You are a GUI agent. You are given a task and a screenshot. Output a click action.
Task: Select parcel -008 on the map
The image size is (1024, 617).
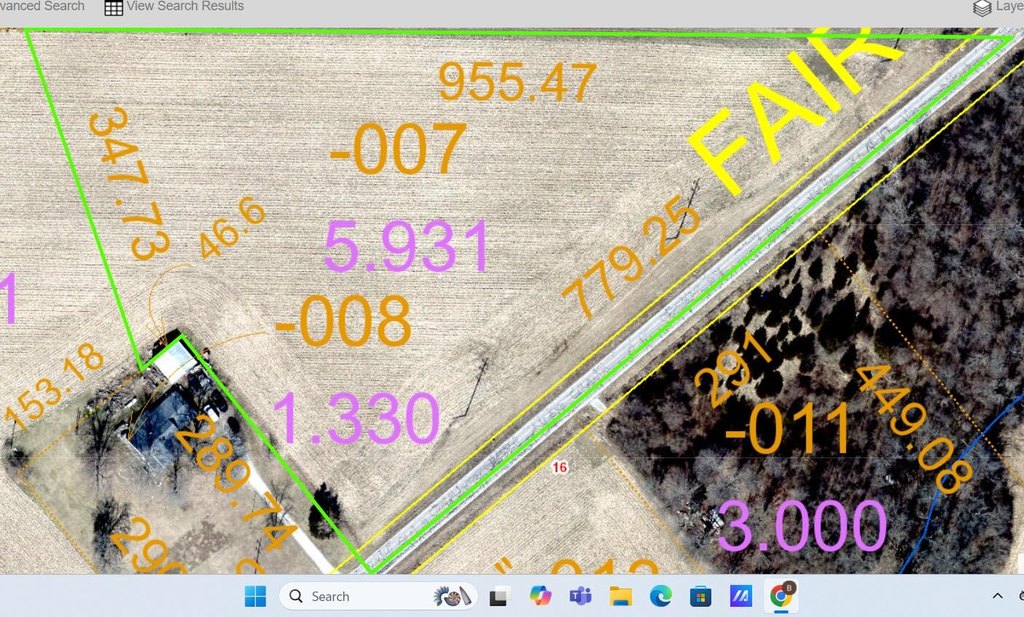coord(342,321)
